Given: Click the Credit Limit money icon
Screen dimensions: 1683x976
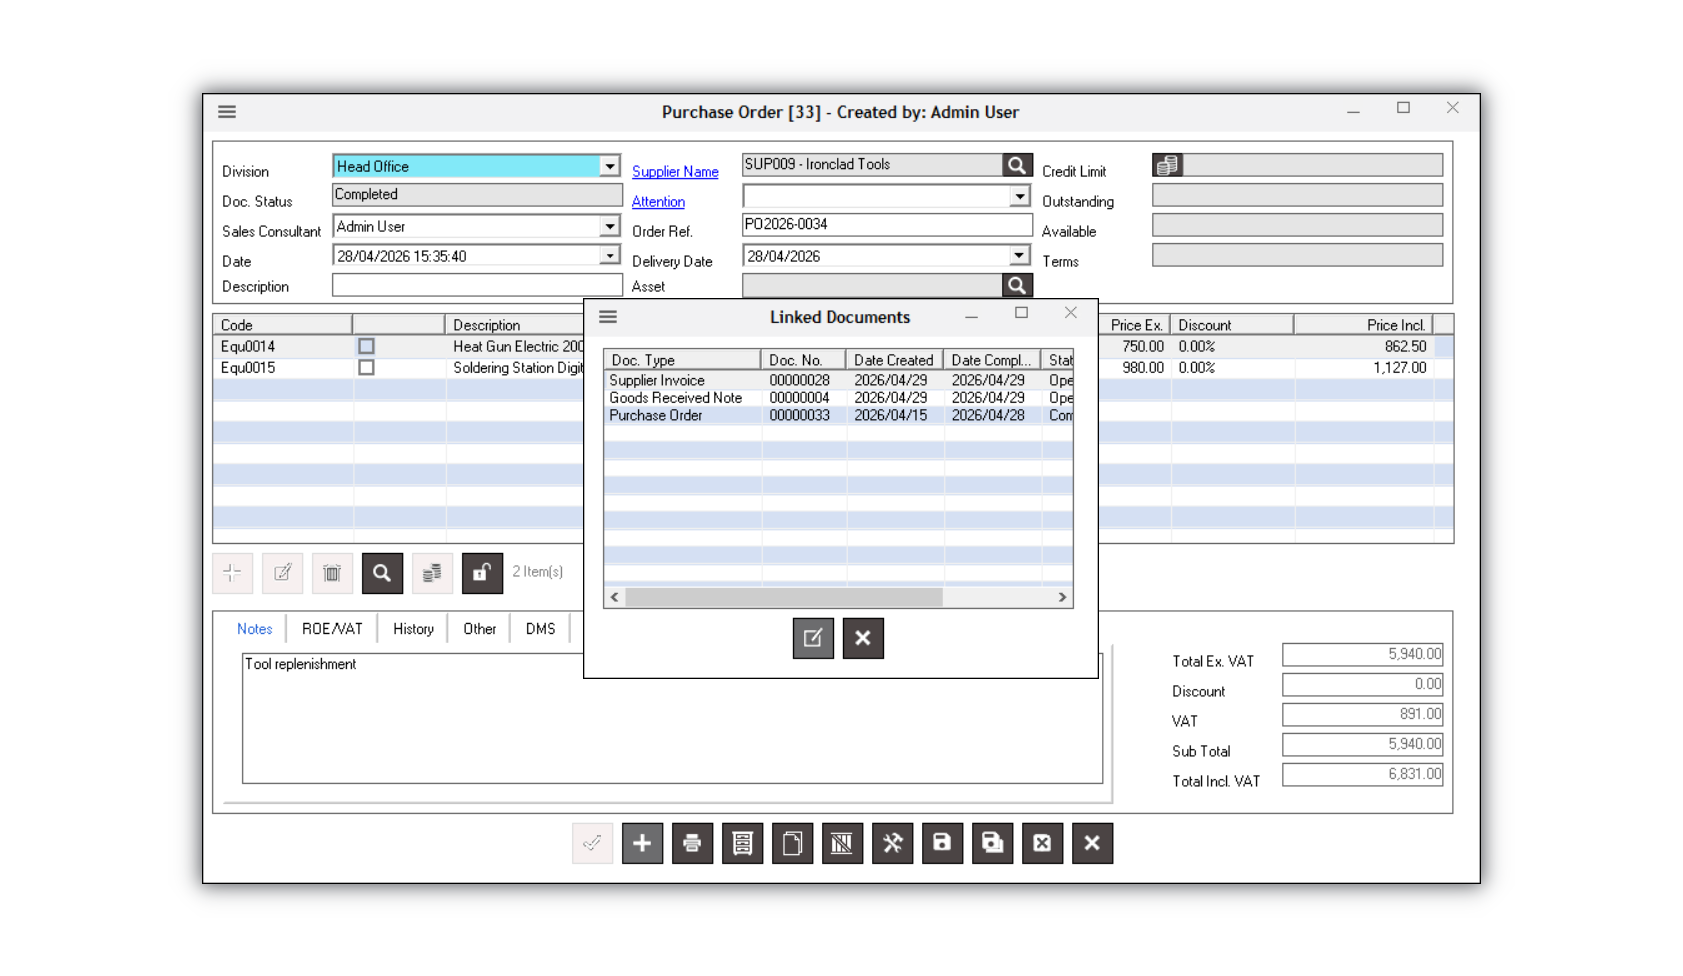Looking at the screenshot, I should coord(1167,165).
